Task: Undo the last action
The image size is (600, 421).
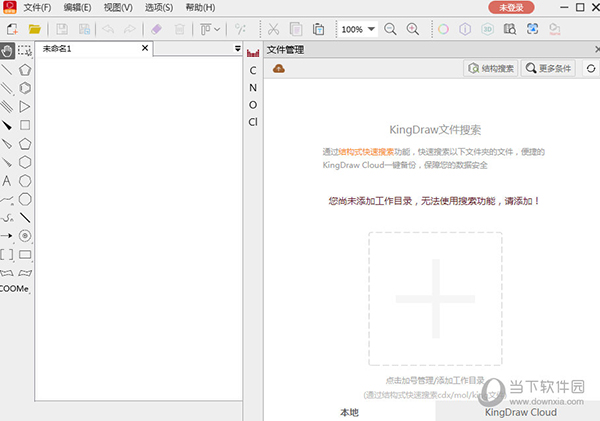Action: click(x=108, y=29)
